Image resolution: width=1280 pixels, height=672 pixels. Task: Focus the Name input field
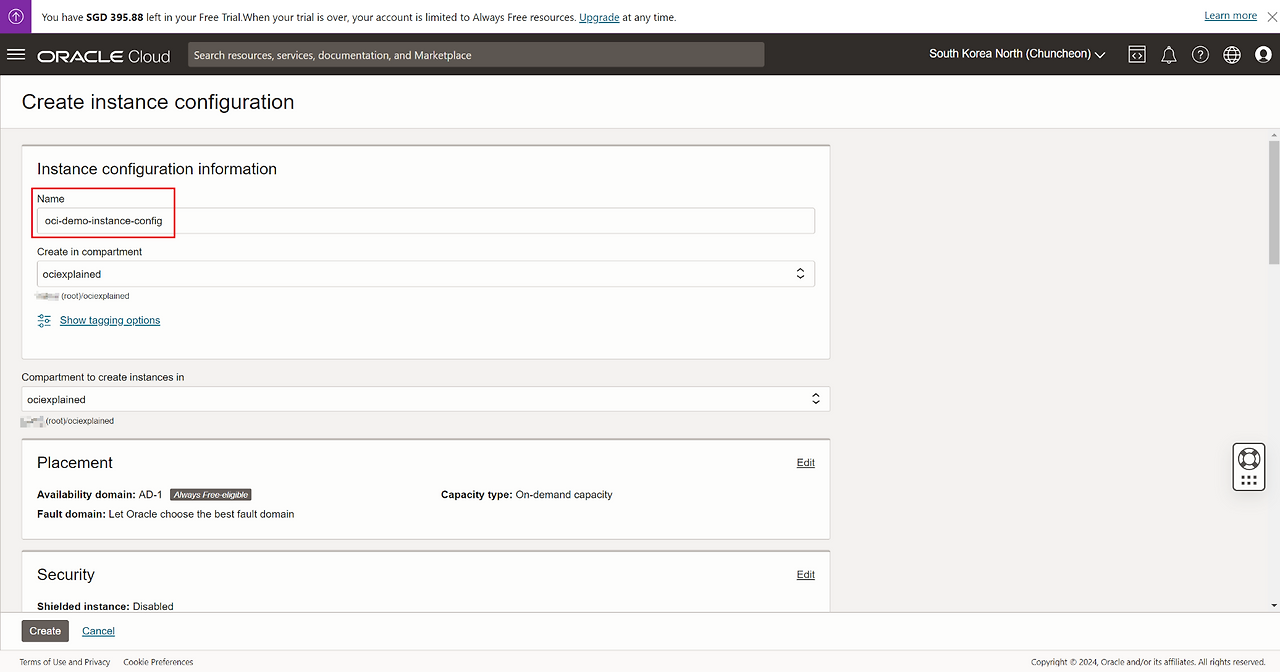click(x=425, y=221)
